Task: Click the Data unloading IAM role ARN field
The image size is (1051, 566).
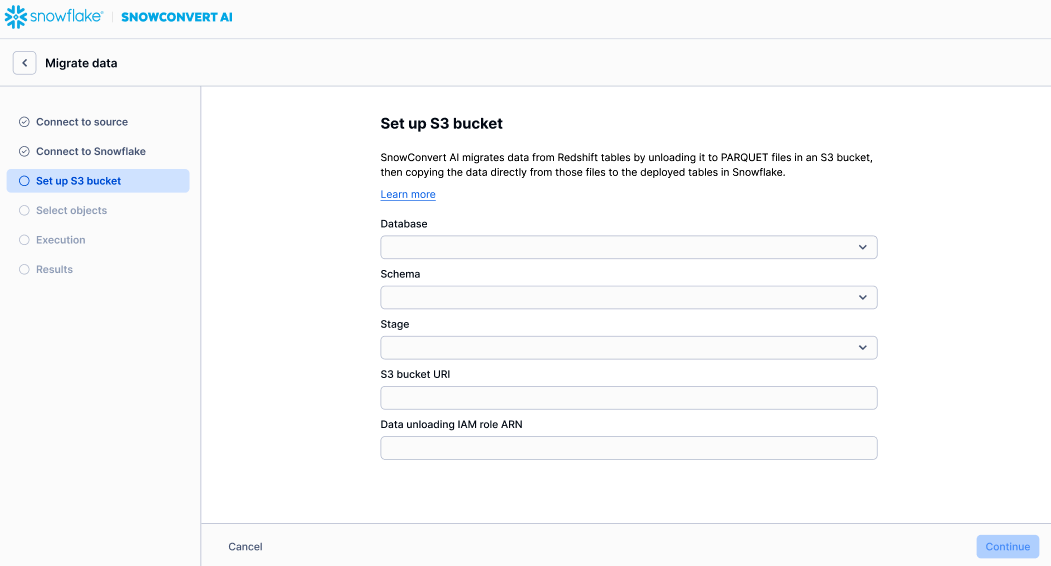Action: click(628, 448)
